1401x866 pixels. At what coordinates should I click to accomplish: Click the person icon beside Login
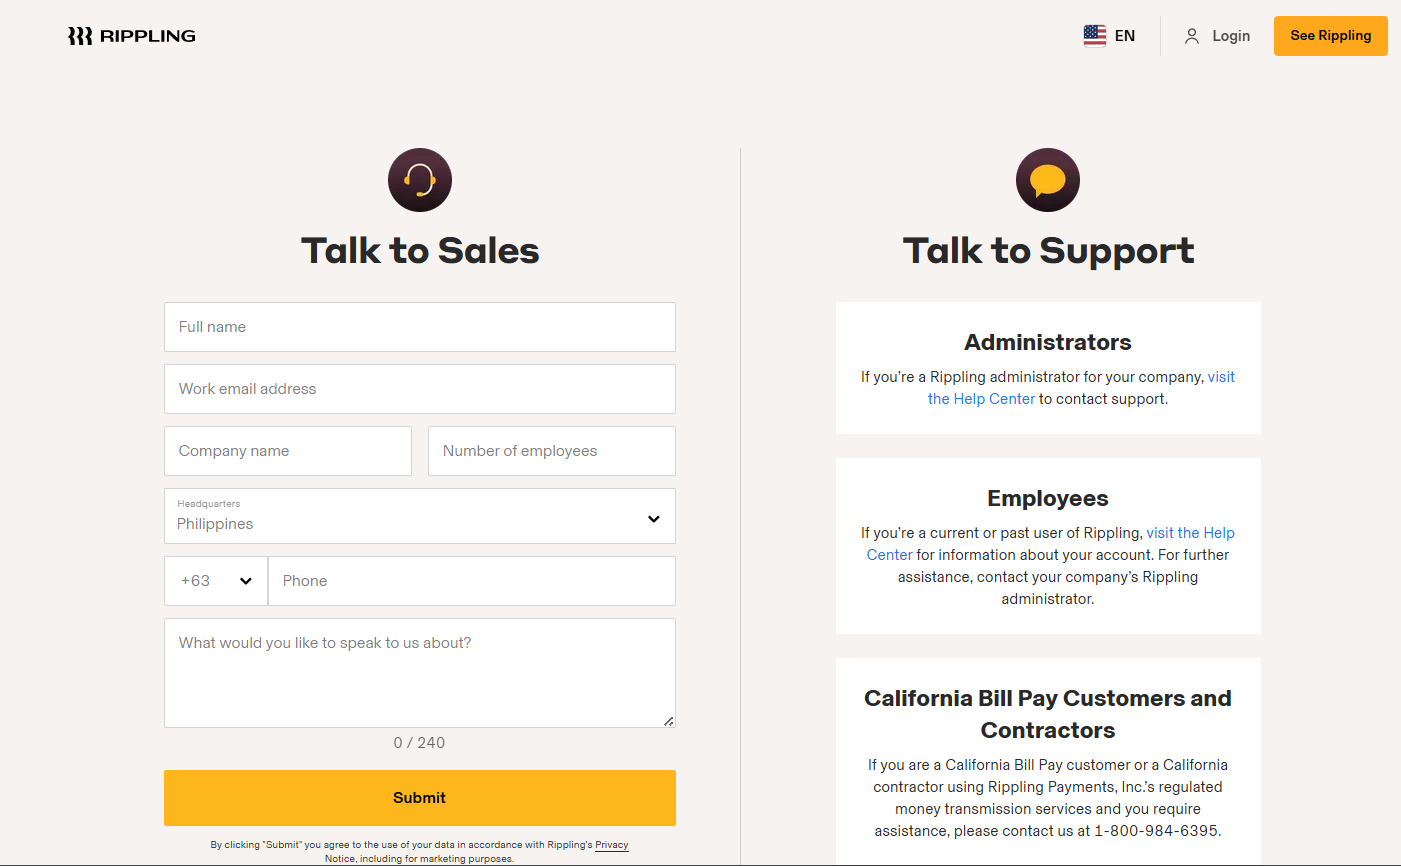coord(1191,35)
